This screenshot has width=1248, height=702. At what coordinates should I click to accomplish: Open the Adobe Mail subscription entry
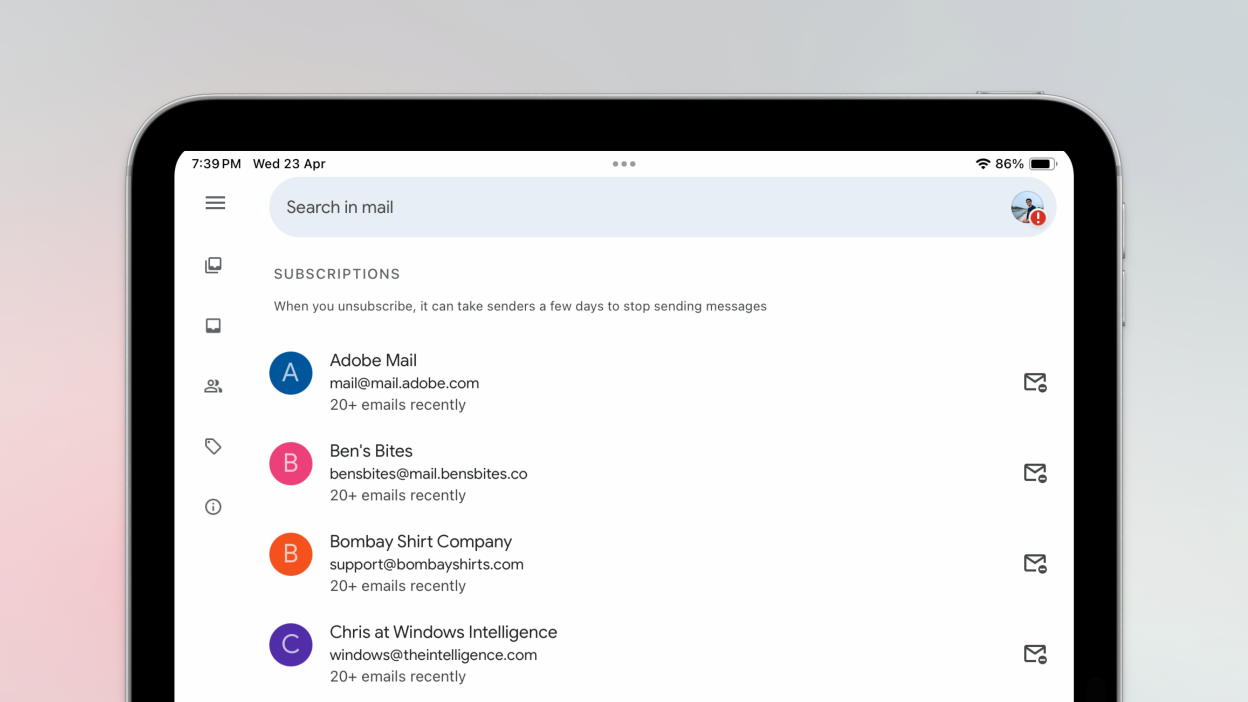pyautogui.click(x=373, y=360)
